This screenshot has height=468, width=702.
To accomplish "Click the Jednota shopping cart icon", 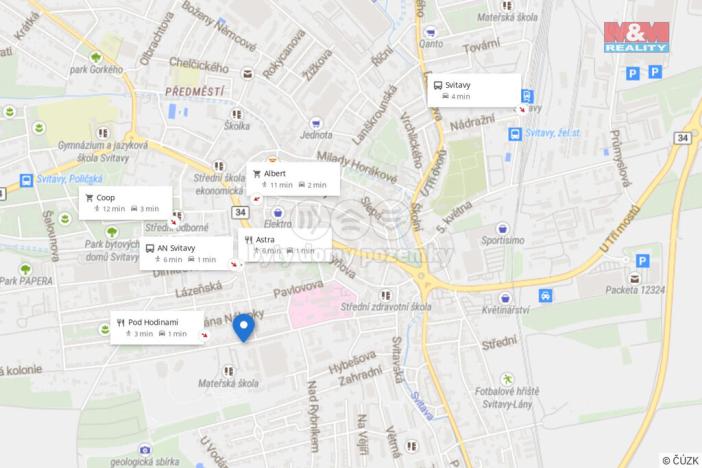I will point(316,123).
